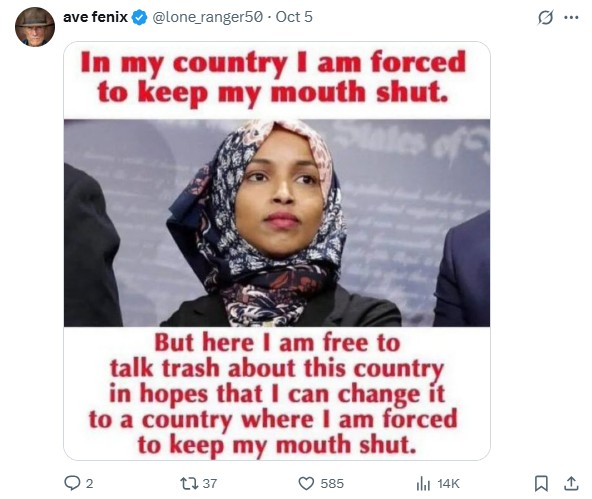Repost using the retweet arrows icon
This screenshot has height=499, width=592.
[x=189, y=483]
